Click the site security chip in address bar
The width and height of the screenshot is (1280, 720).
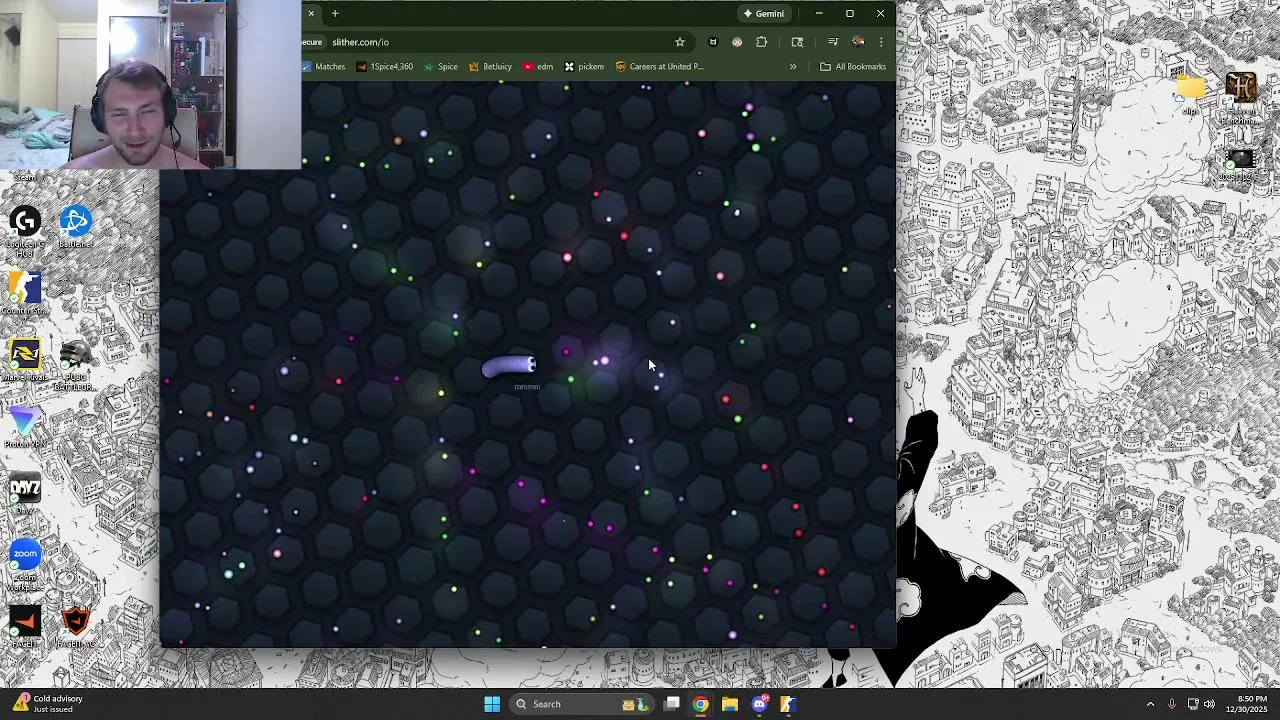tap(312, 42)
